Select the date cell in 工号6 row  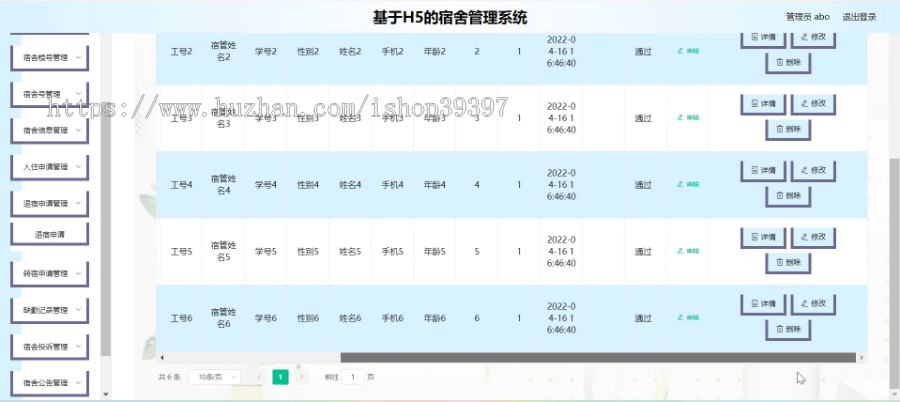point(561,318)
